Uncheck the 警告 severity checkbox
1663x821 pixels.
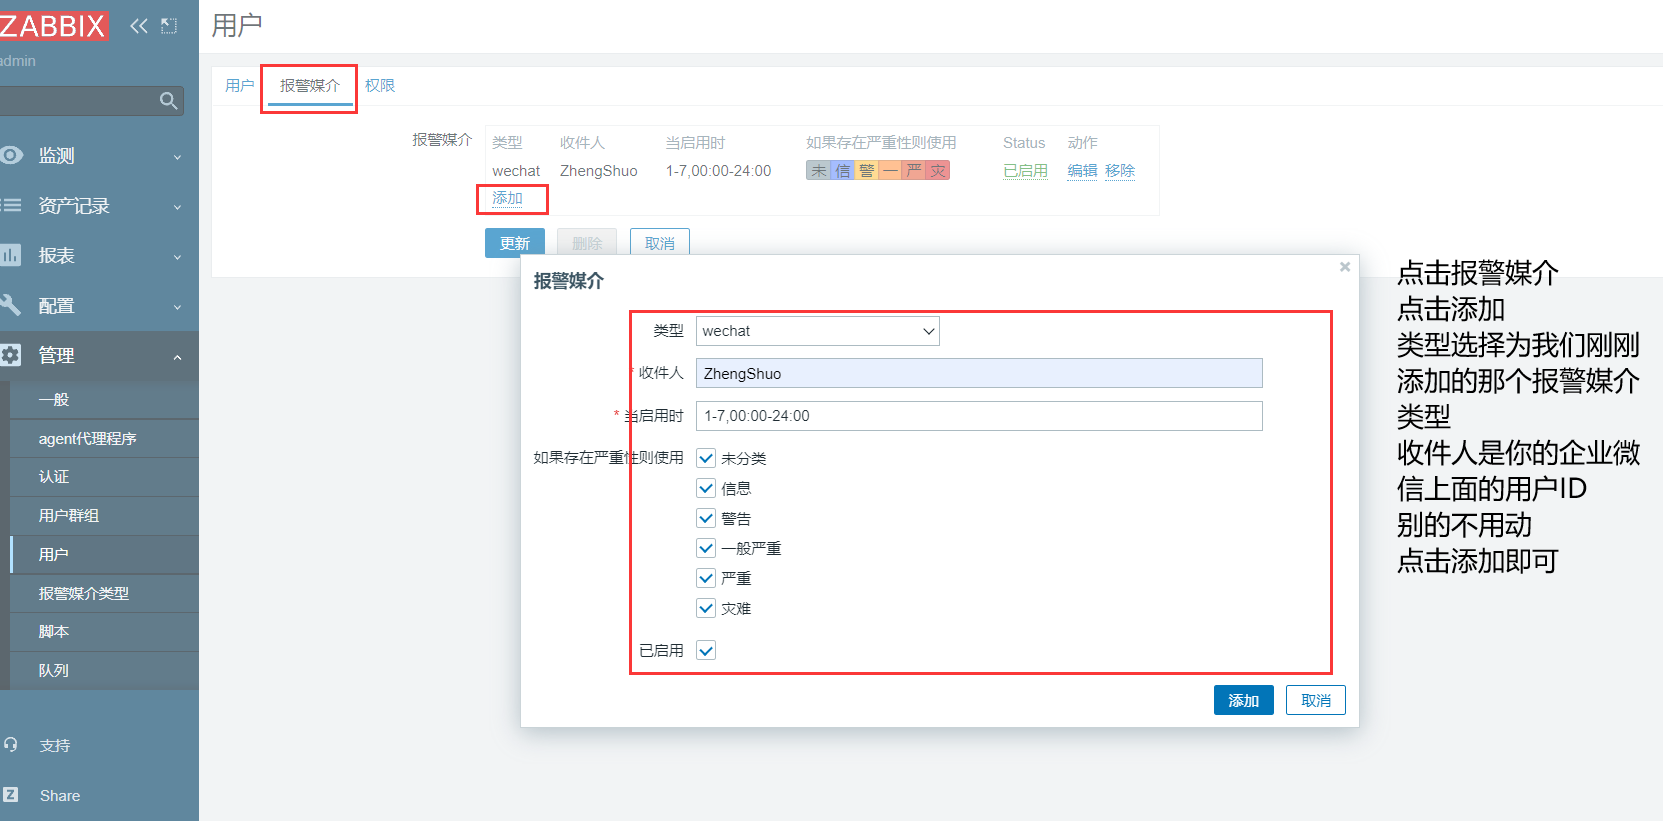click(x=706, y=518)
